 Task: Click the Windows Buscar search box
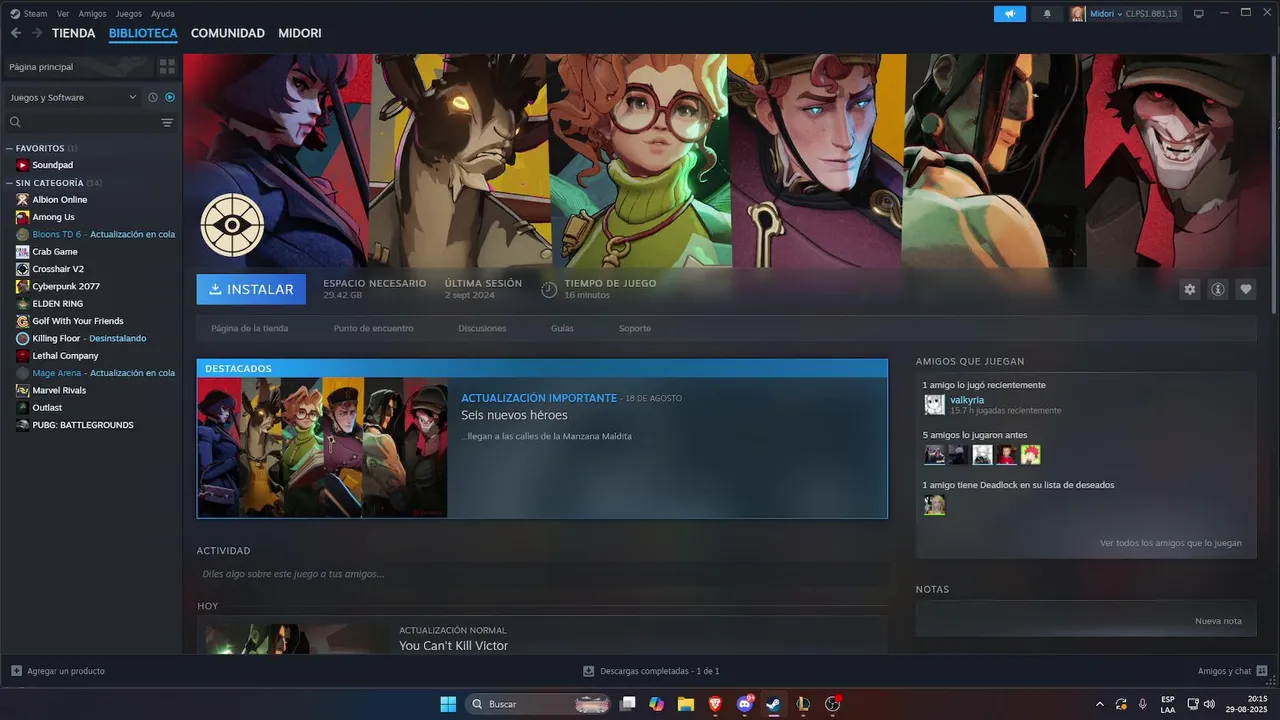click(x=540, y=704)
